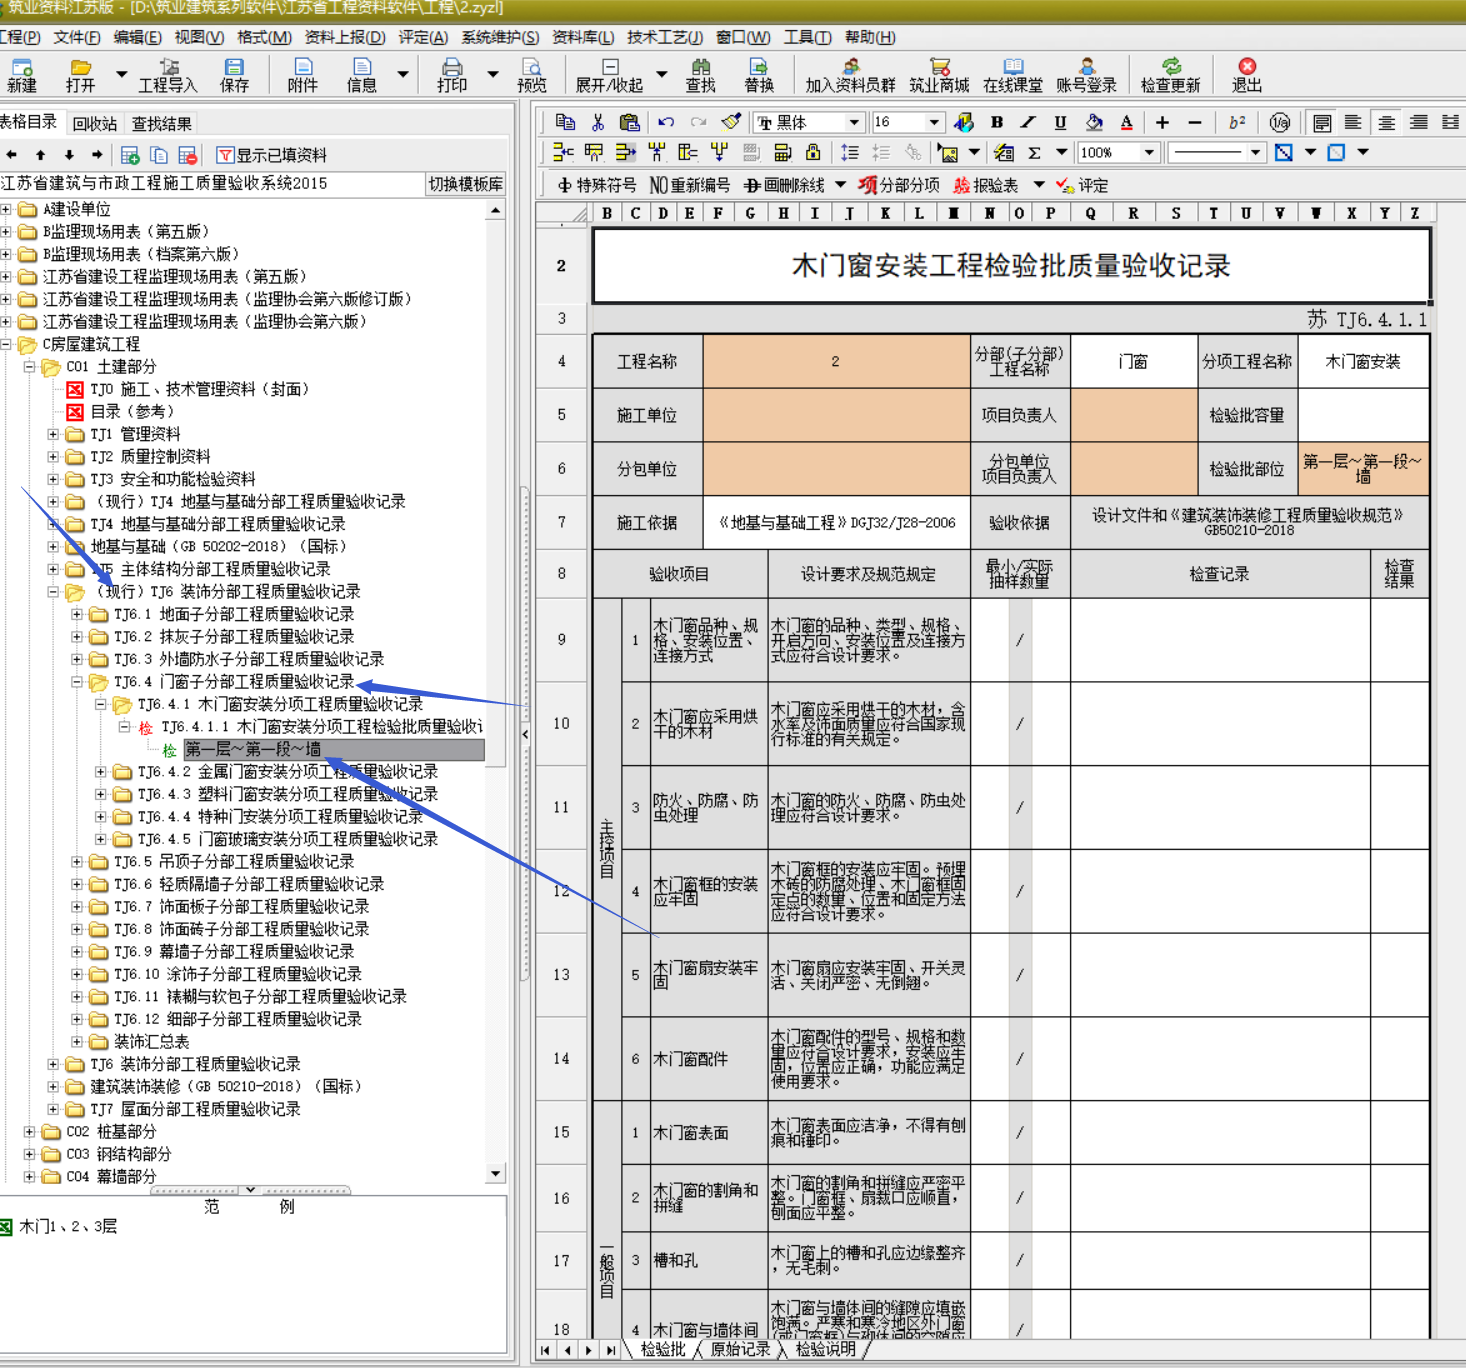This screenshot has width=1466, height=1368.
Task: Click the red 退出 exit icon
Action: 1246,75
